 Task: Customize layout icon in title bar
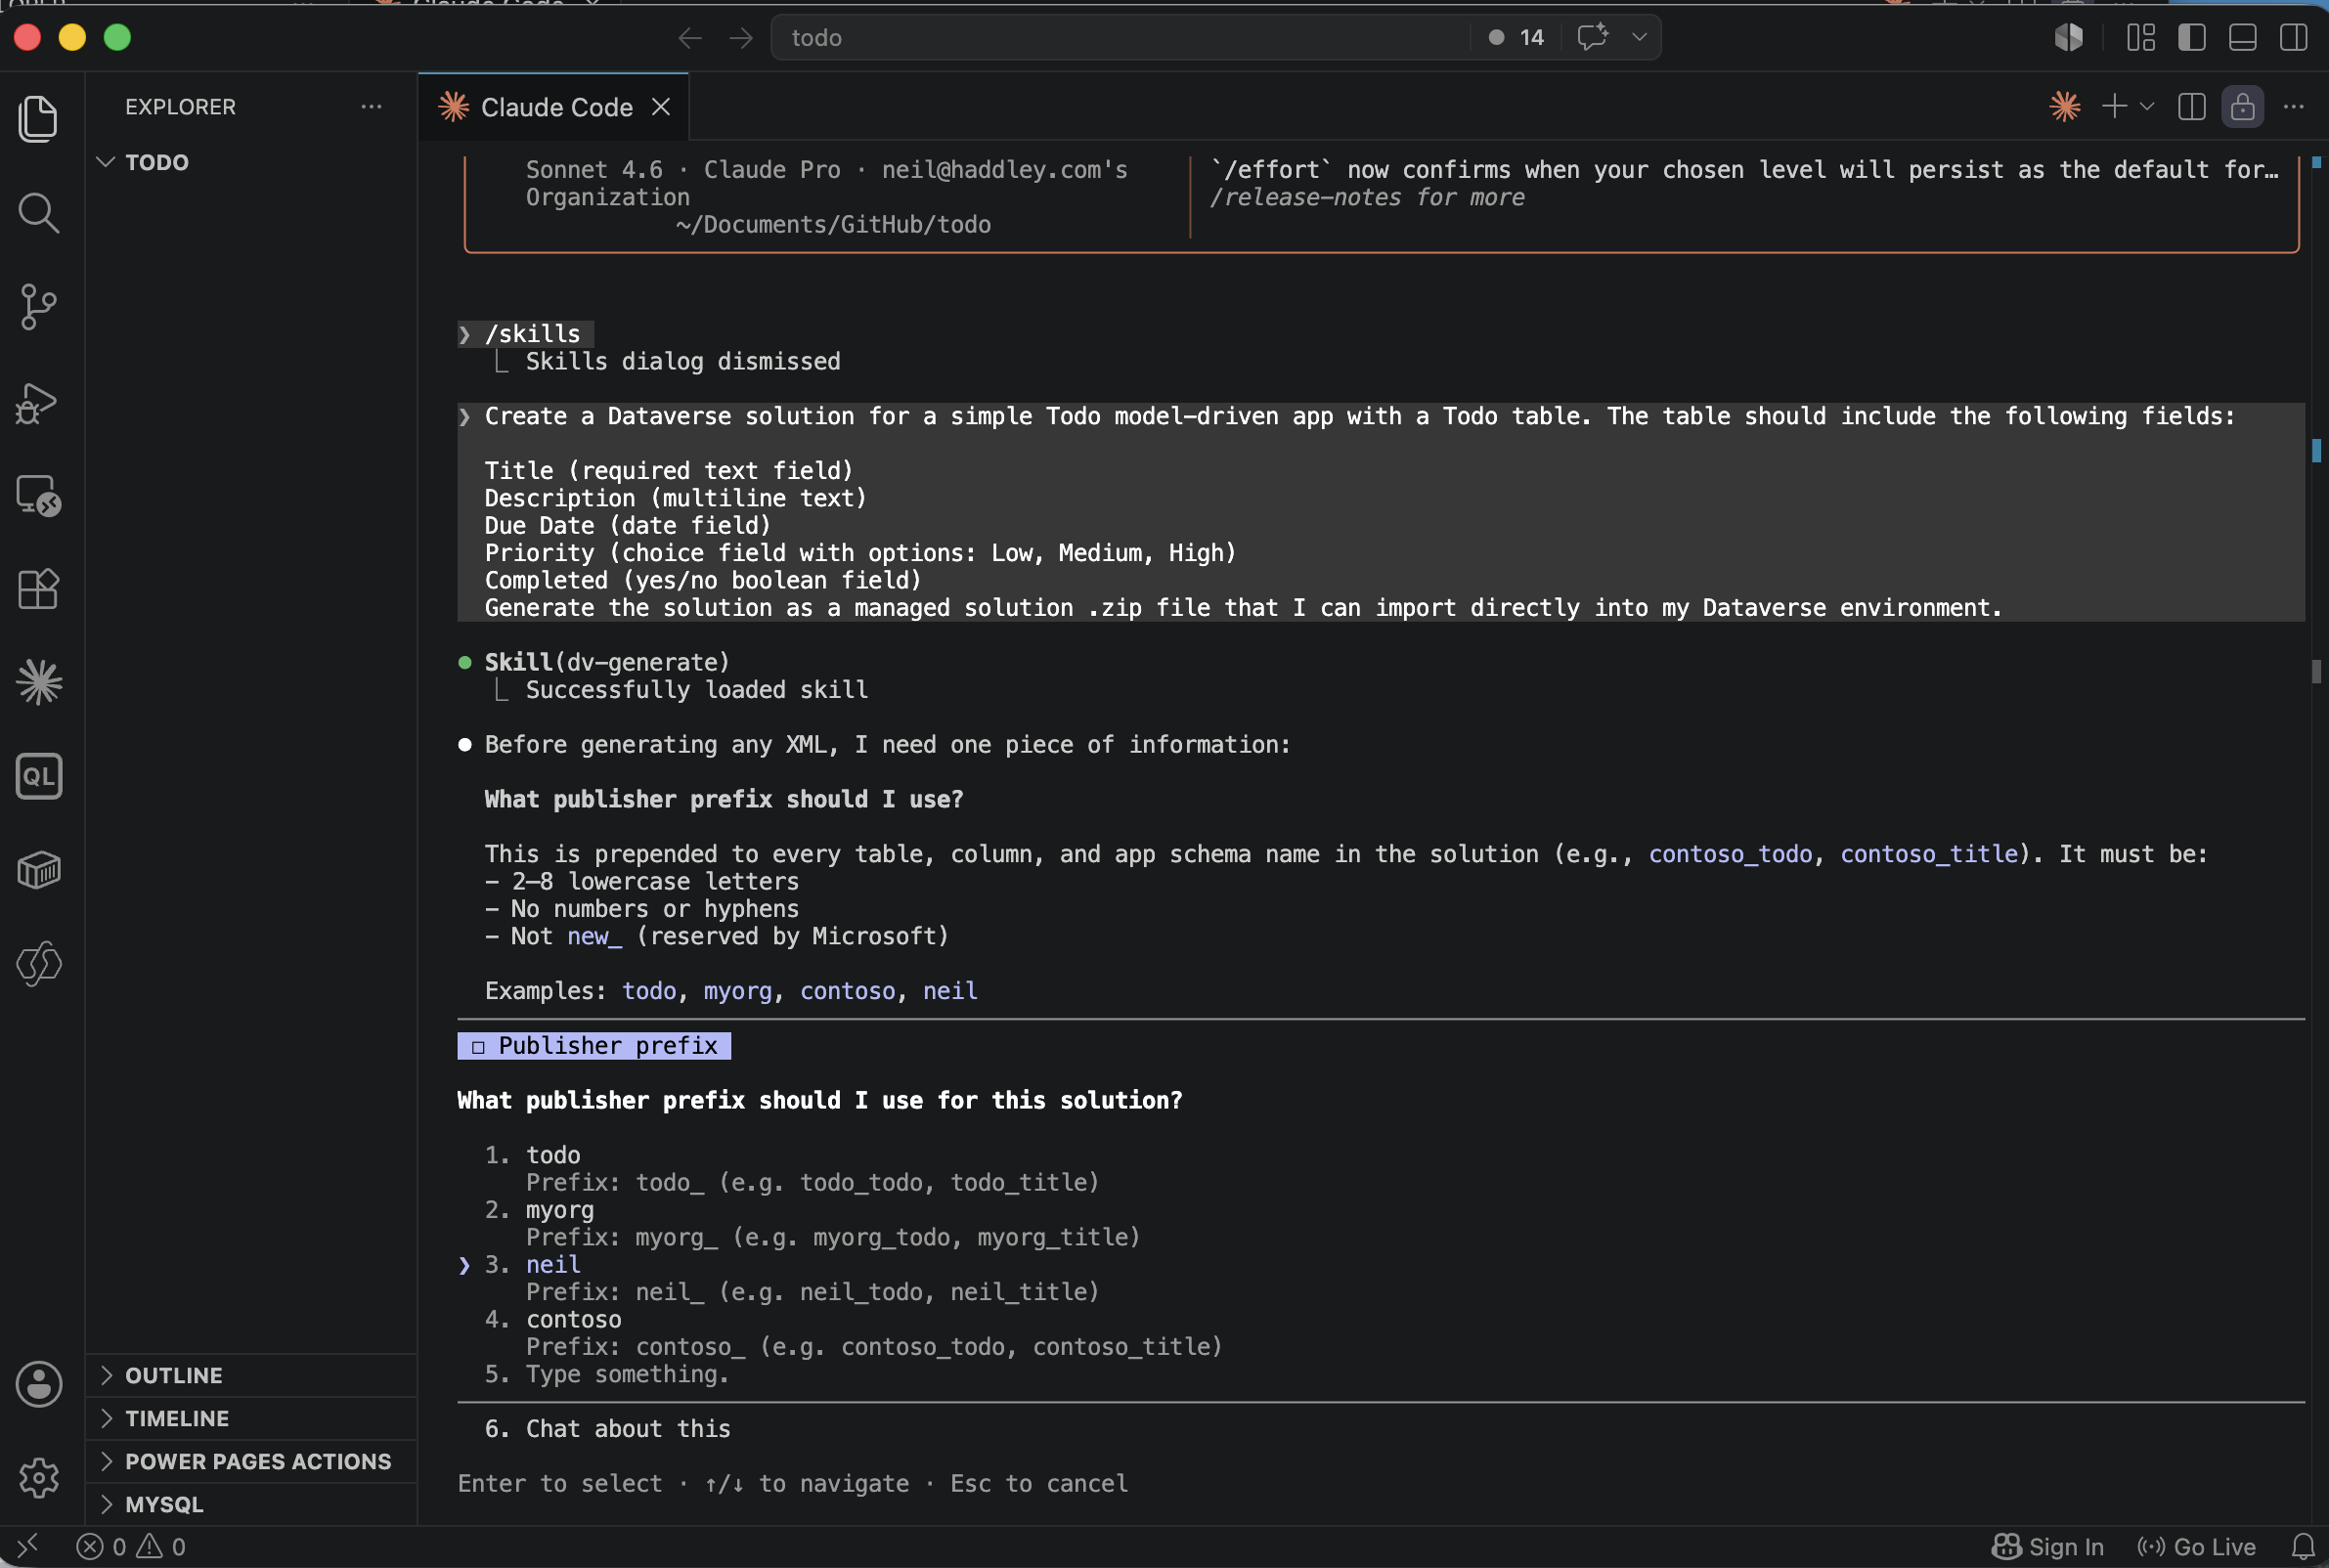(x=2141, y=37)
